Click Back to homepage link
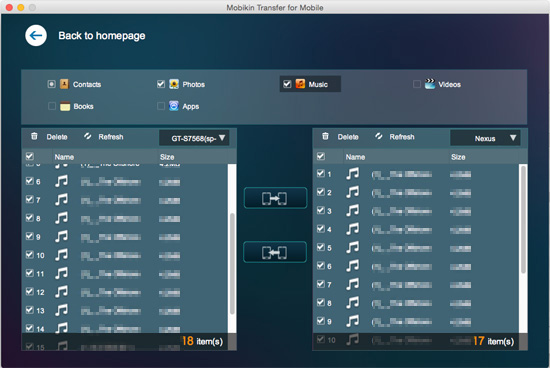The image size is (550, 368). [102, 36]
